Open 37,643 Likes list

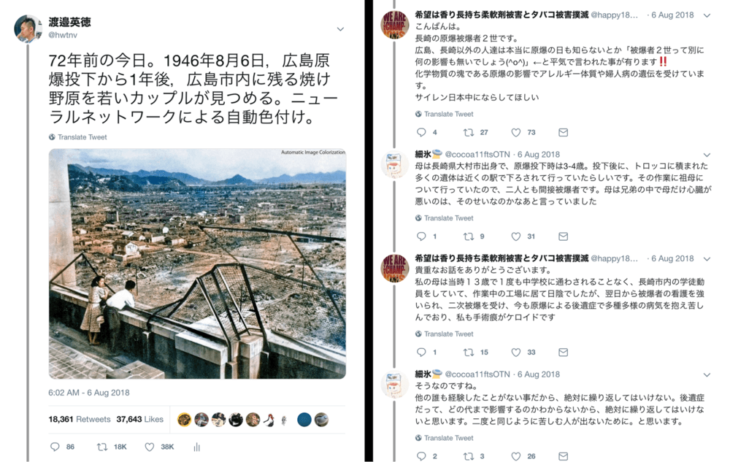click(x=140, y=419)
